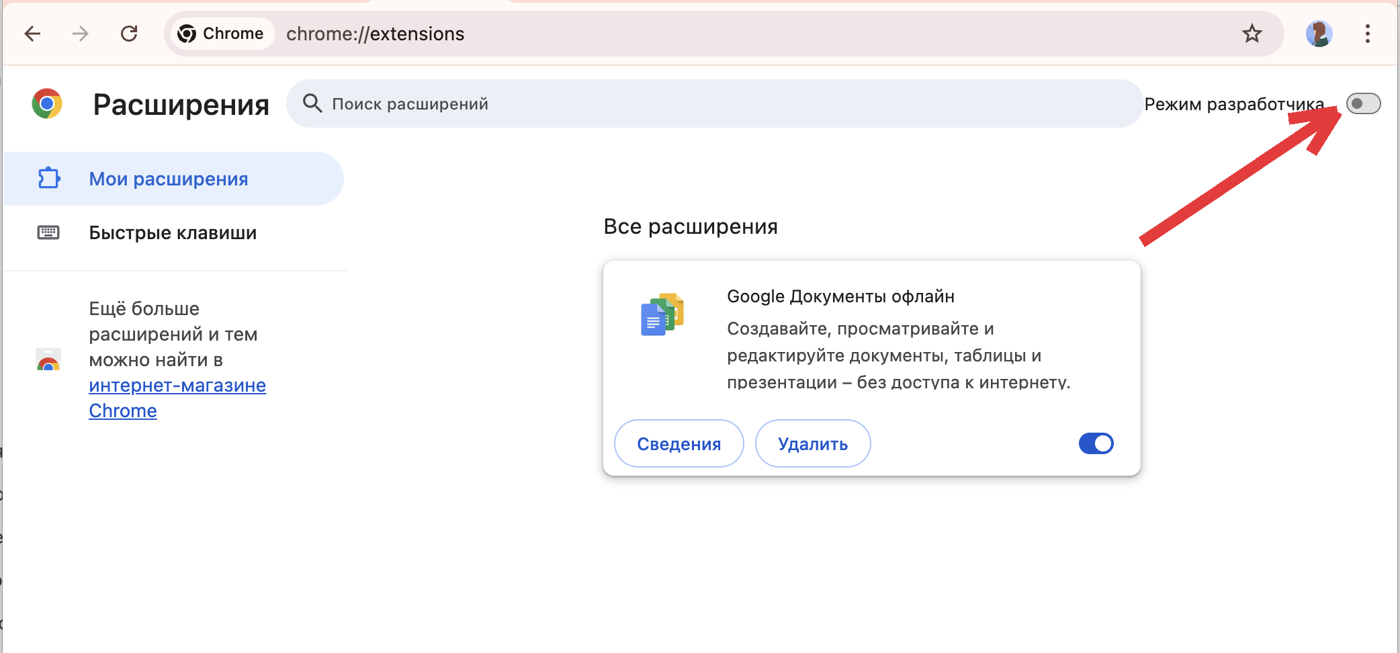Click the Режим разработчика label
1400x653 pixels.
1234,104
